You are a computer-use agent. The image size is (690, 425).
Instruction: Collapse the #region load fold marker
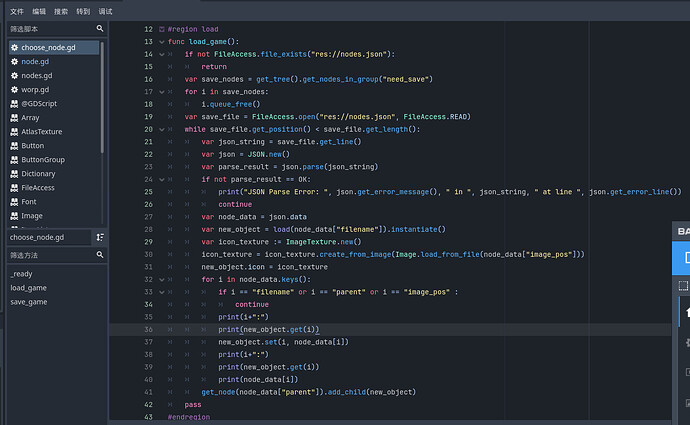(161, 29)
